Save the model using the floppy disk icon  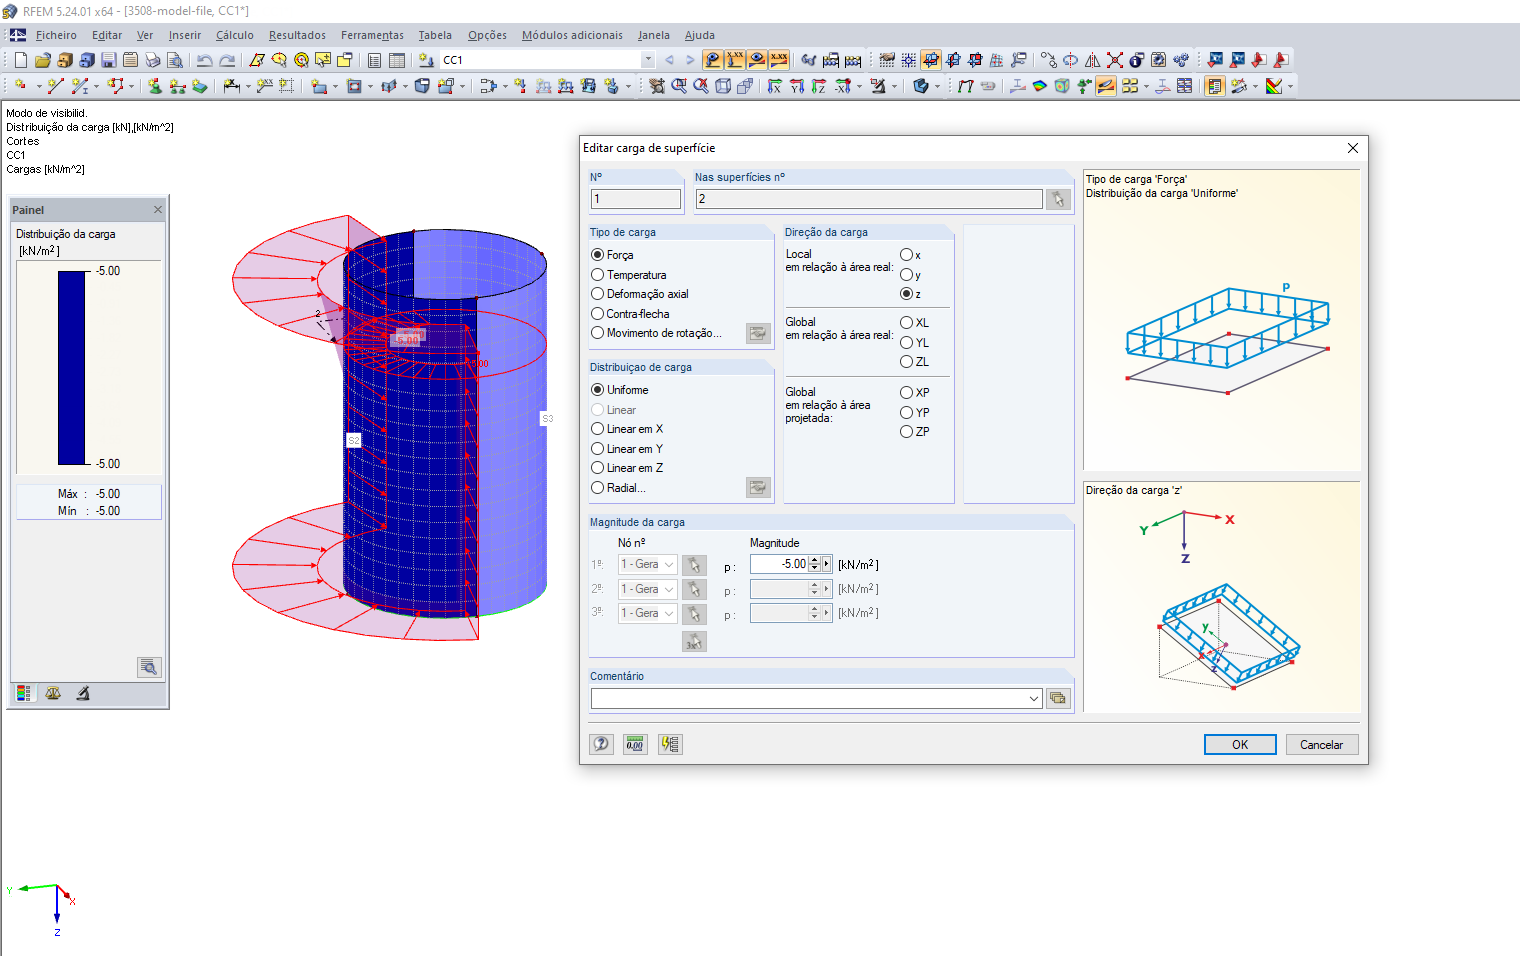pyautogui.click(x=108, y=60)
